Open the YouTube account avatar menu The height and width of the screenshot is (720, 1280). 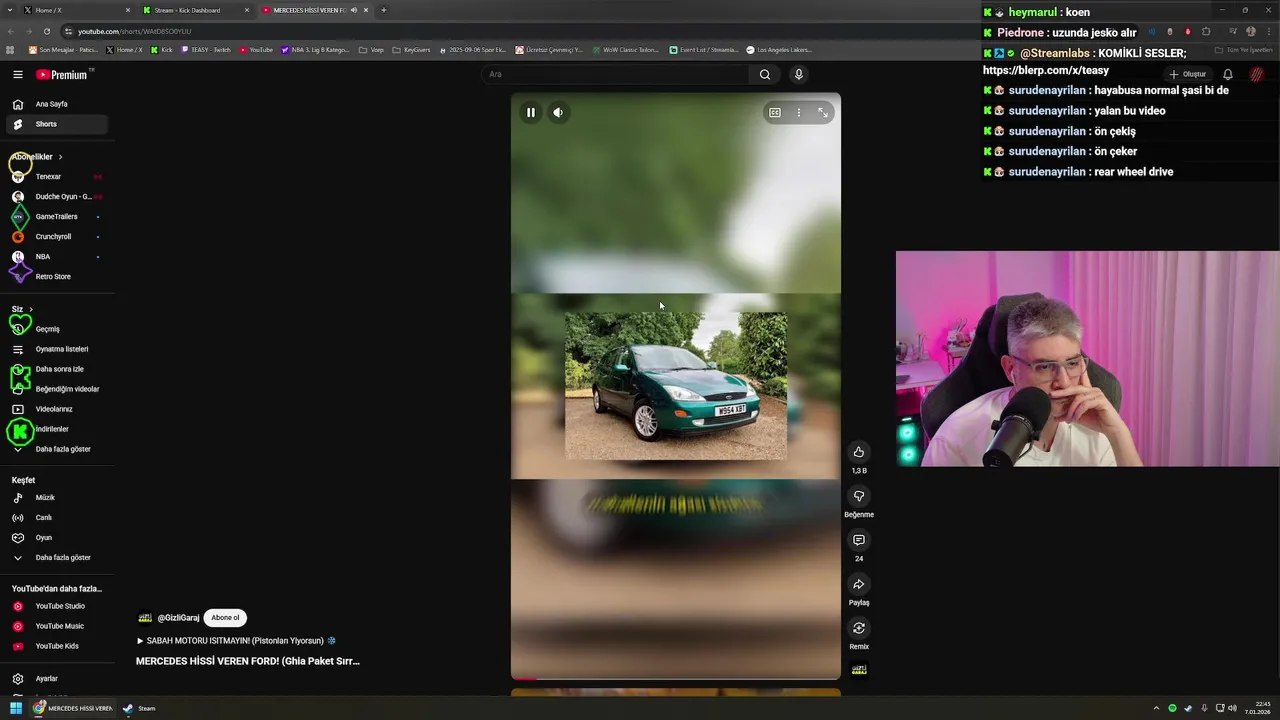click(x=1257, y=74)
